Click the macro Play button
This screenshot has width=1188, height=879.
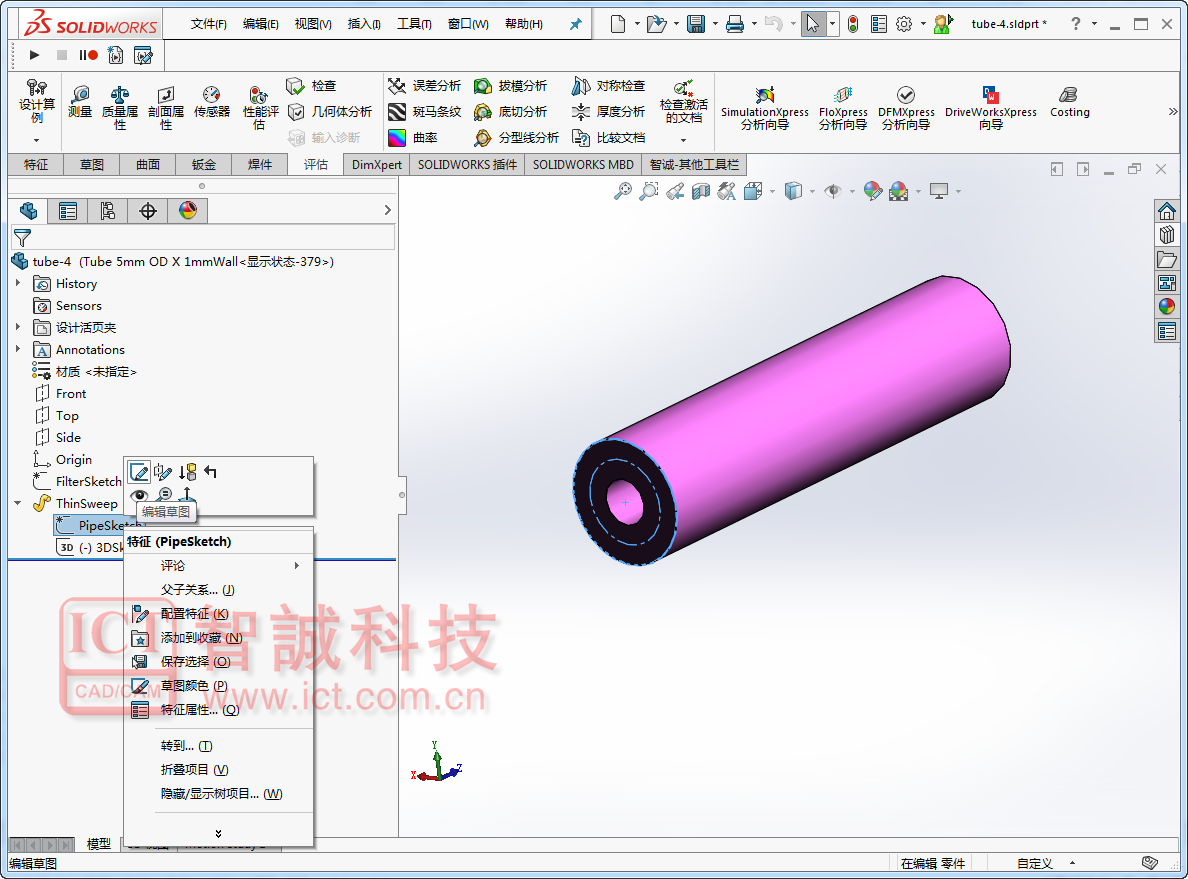click(34, 55)
